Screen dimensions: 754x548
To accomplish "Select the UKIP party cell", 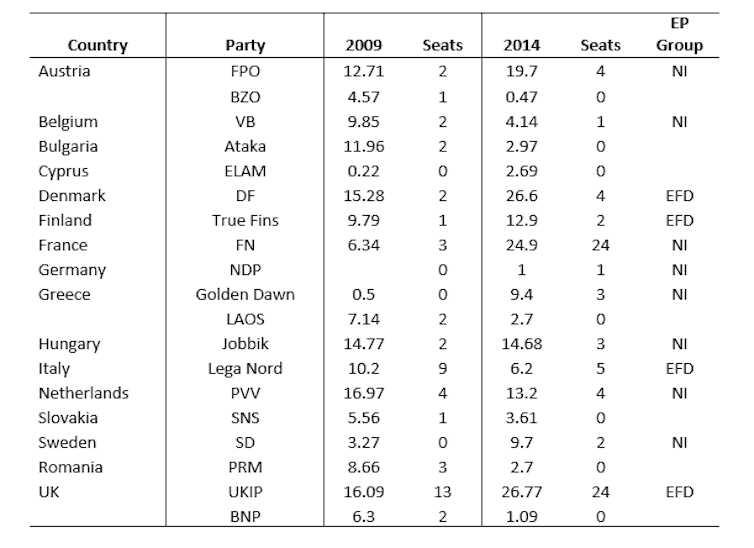I will [245, 492].
